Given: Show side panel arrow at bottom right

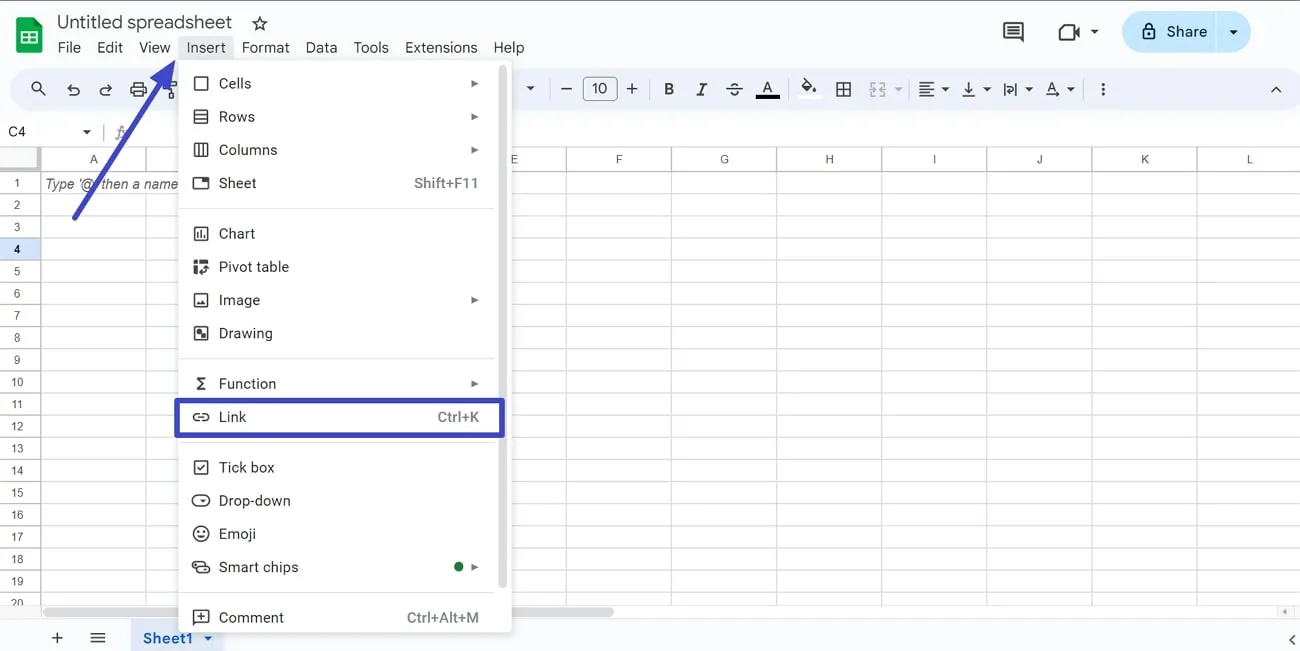Looking at the screenshot, I should click(x=1291, y=639).
